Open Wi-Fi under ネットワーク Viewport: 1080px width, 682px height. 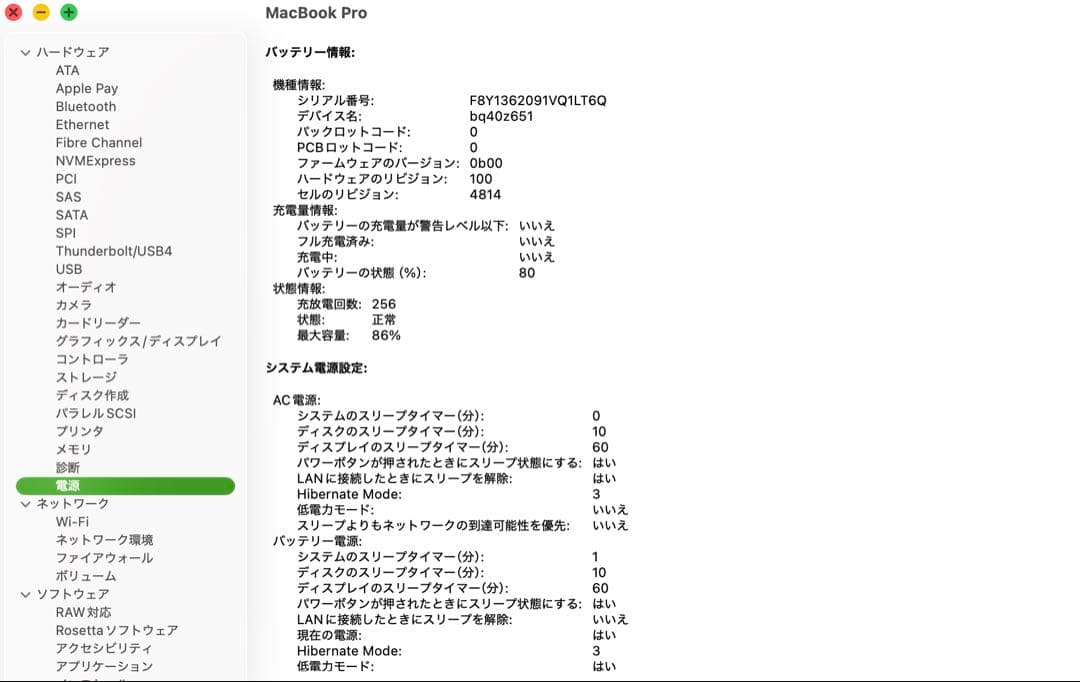[72, 522]
